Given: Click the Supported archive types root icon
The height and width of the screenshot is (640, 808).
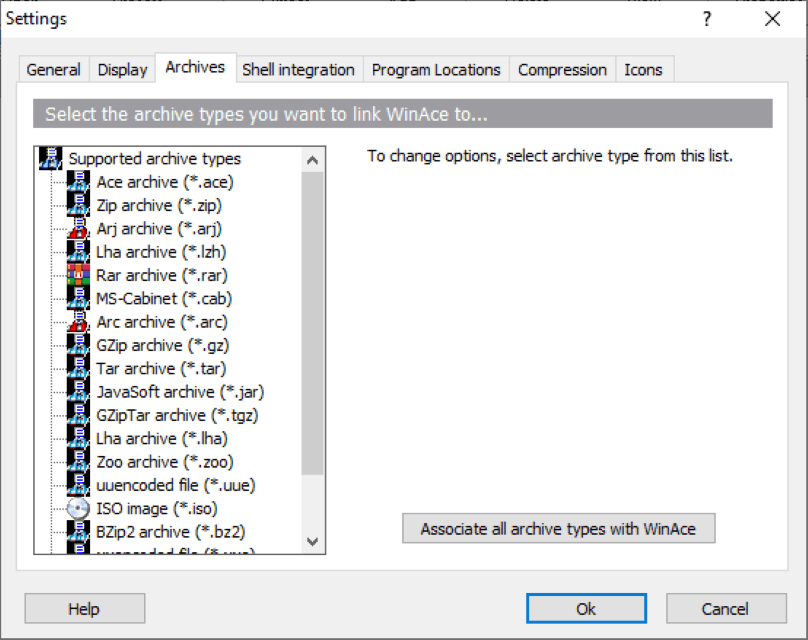Looking at the screenshot, I should click(50, 158).
